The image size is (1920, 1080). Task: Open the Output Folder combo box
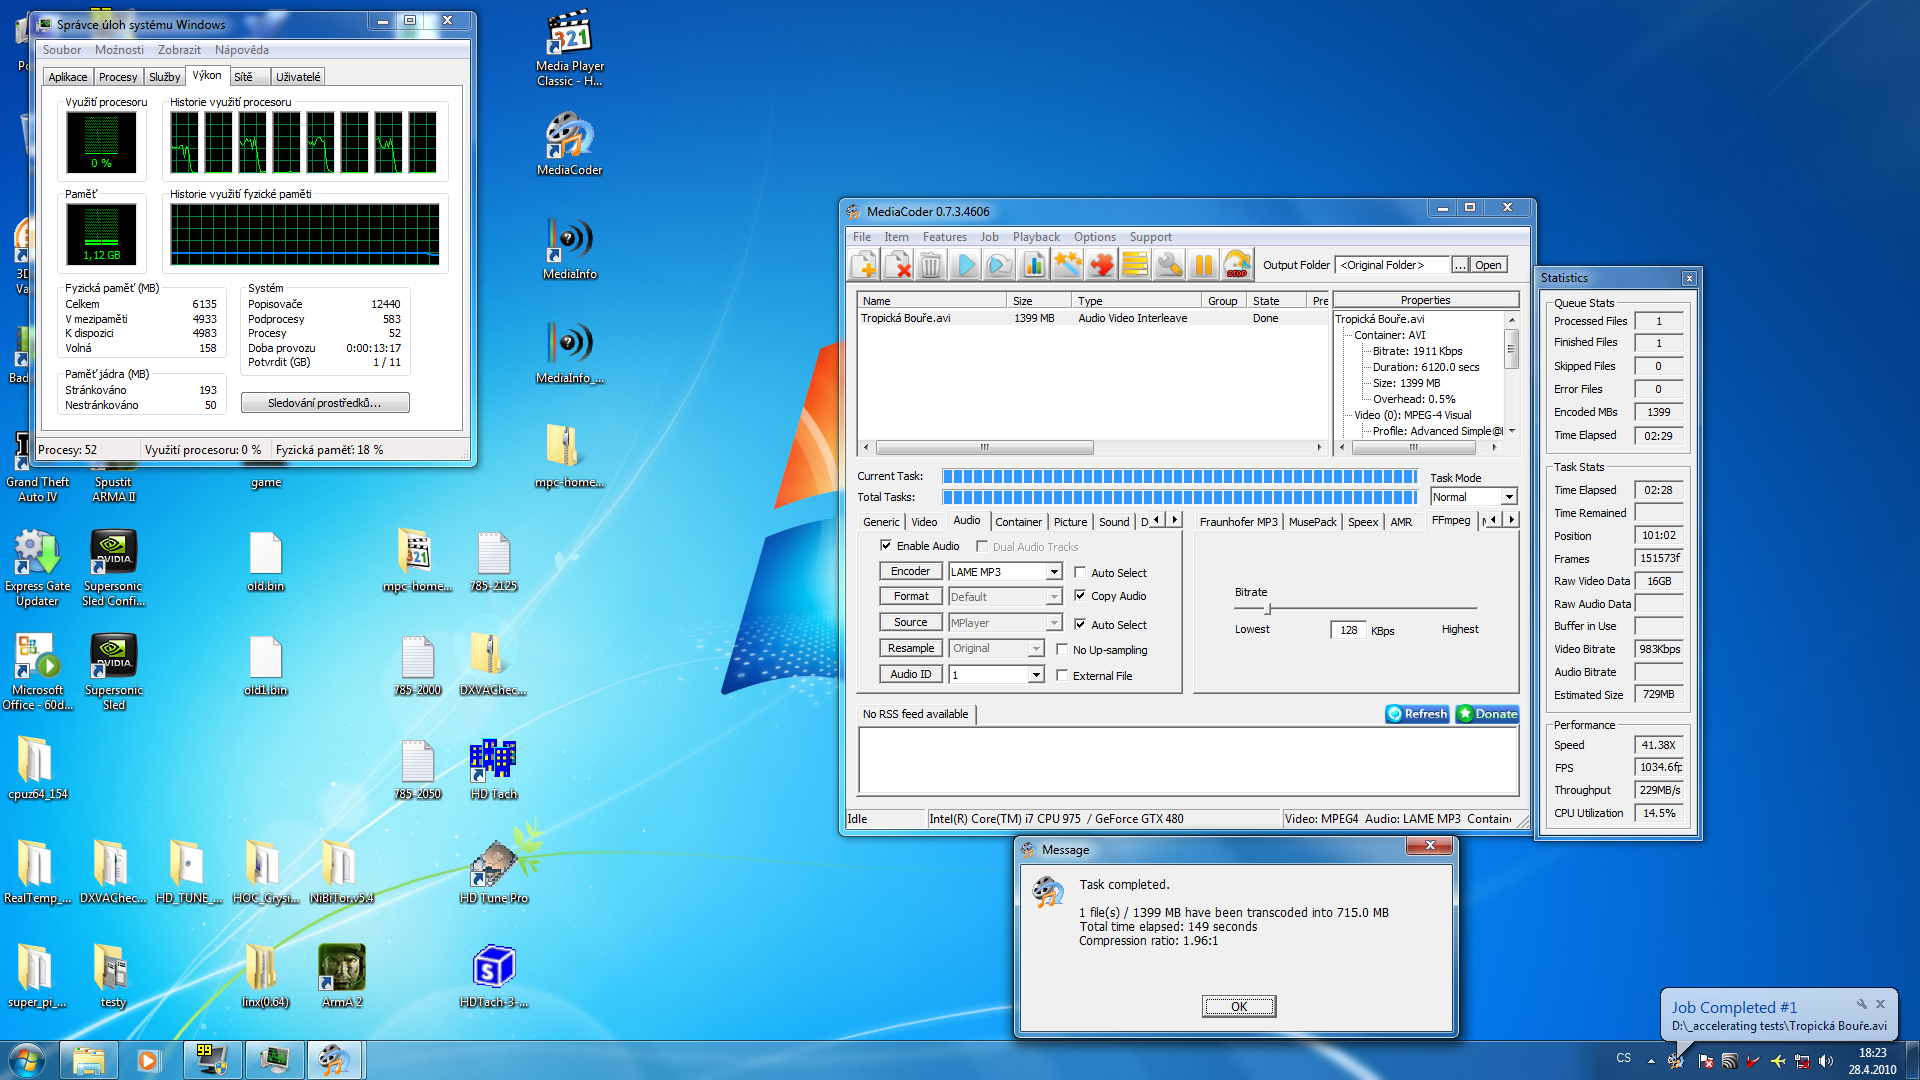pos(1392,265)
